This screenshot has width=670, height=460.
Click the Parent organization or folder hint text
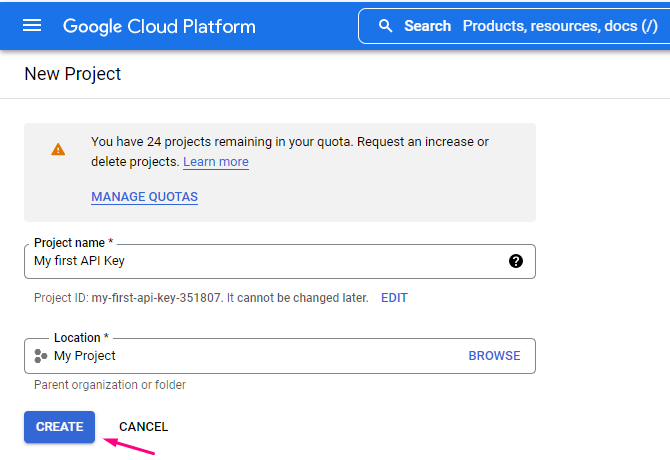point(110,385)
